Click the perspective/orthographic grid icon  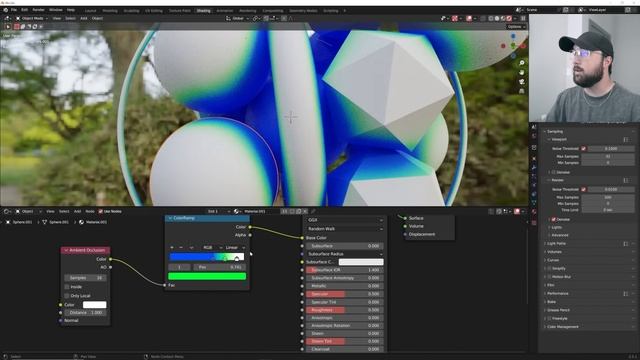[522, 91]
